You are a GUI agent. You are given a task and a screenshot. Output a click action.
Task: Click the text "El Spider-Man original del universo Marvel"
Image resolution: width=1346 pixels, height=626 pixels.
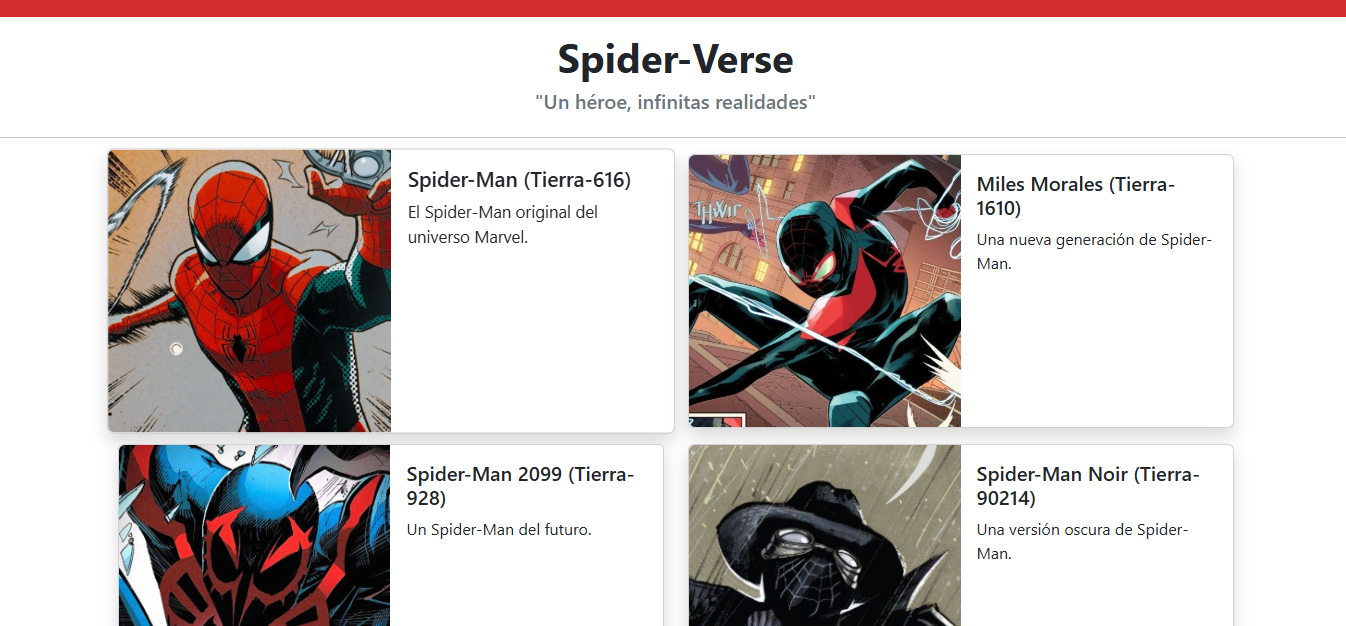tap(503, 225)
